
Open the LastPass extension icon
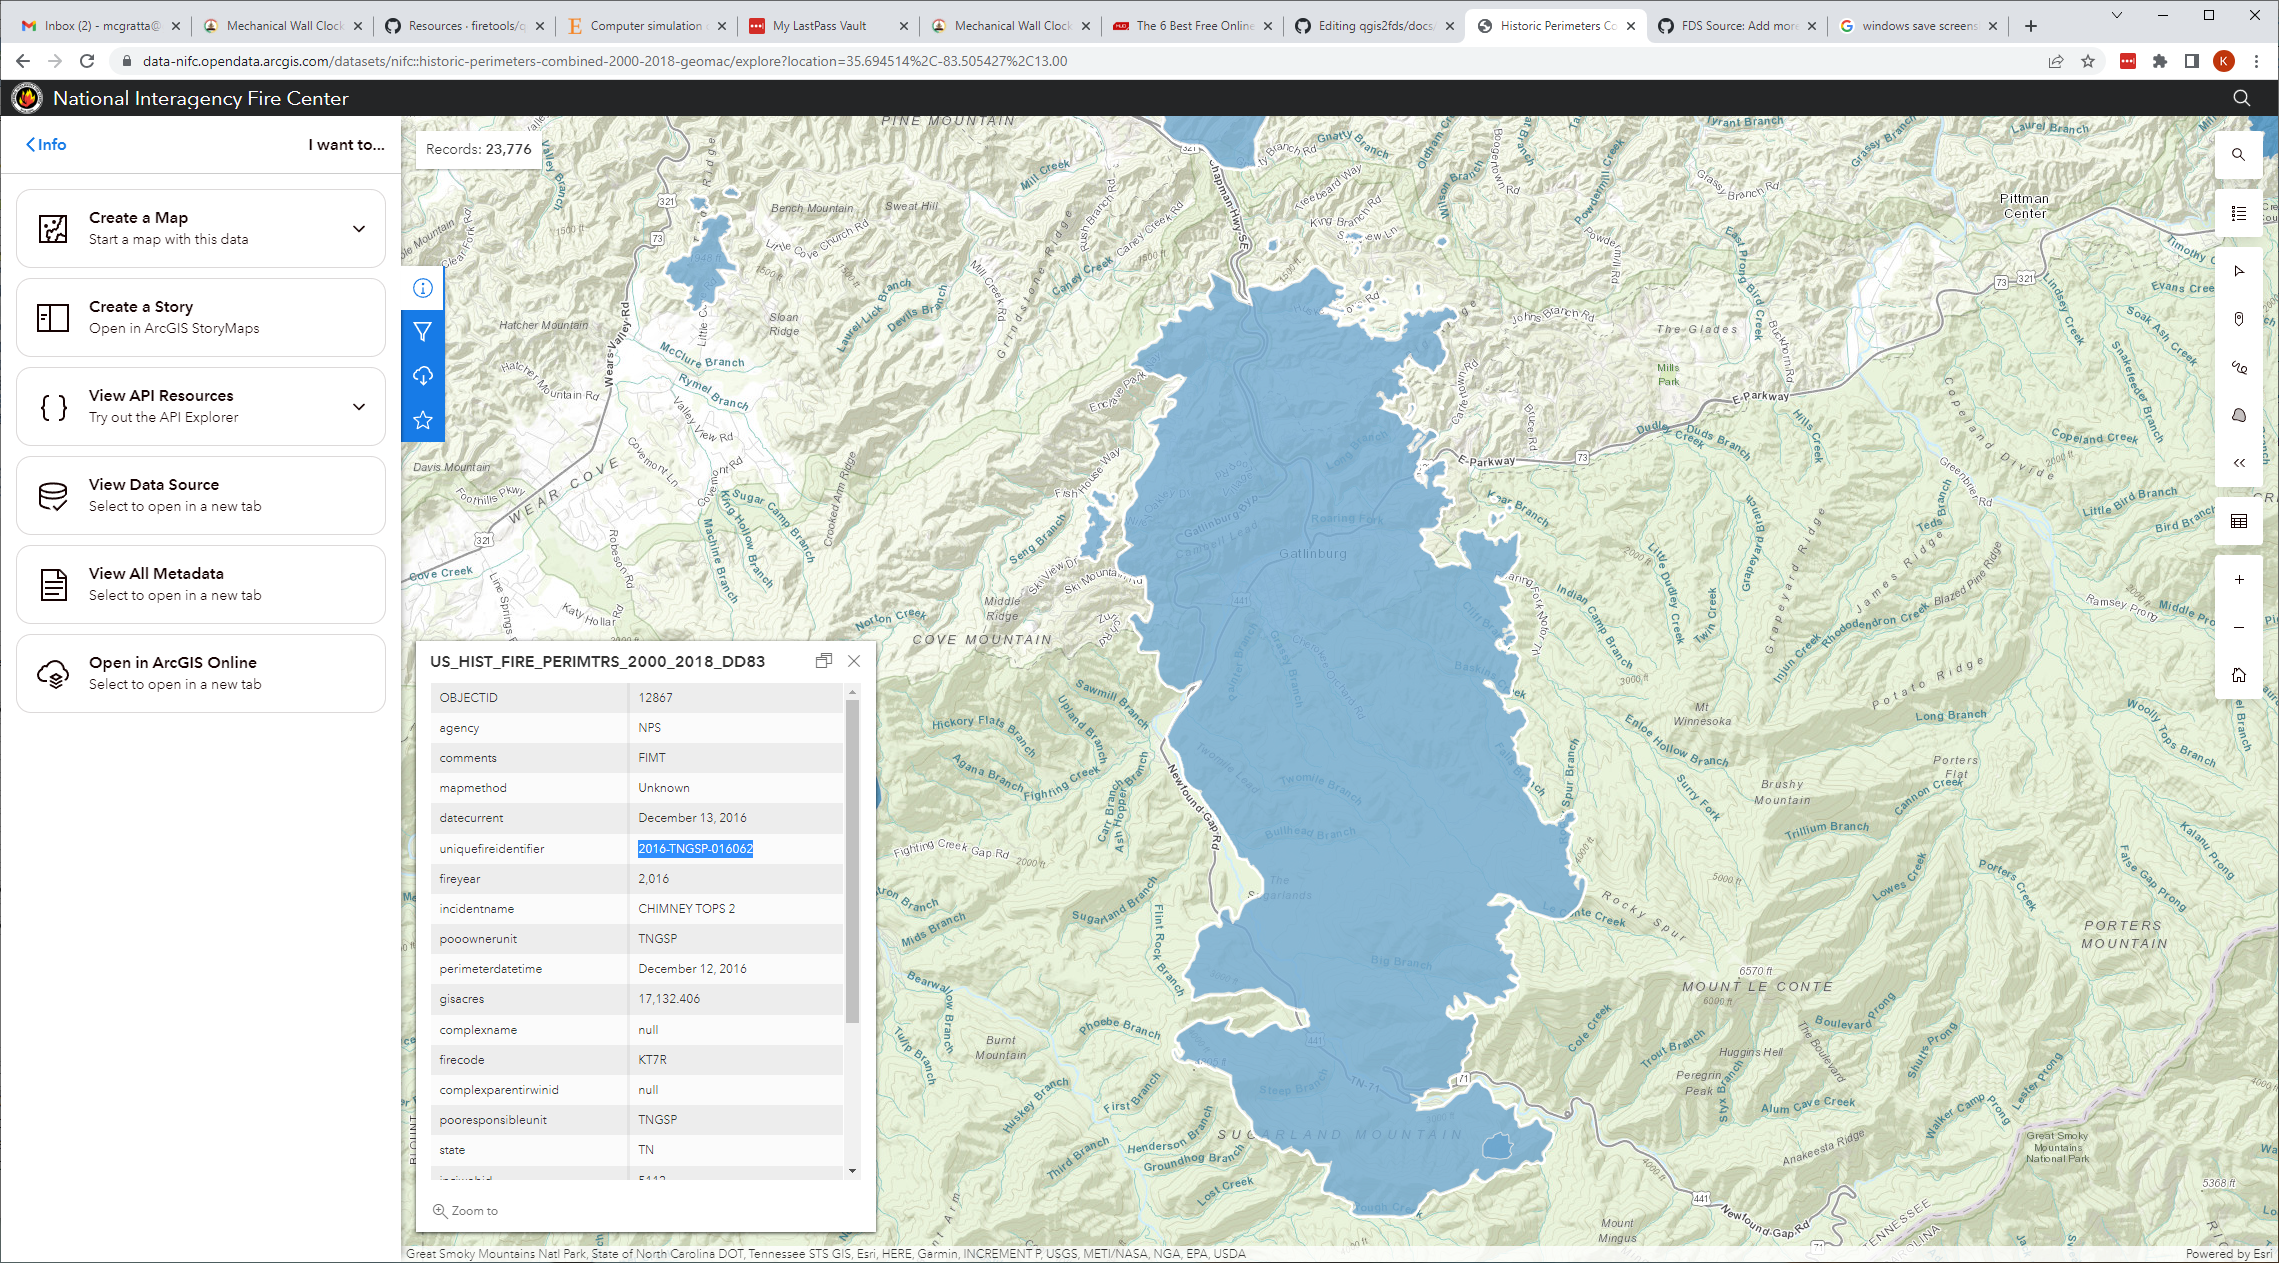2127,61
